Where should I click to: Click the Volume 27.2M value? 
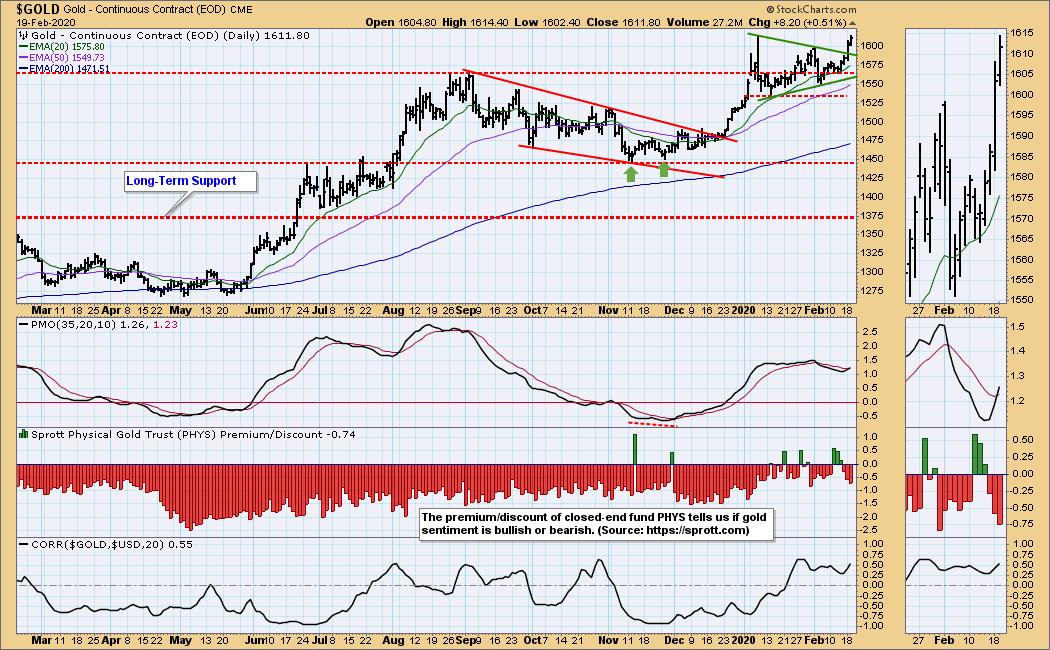[x=703, y=22]
